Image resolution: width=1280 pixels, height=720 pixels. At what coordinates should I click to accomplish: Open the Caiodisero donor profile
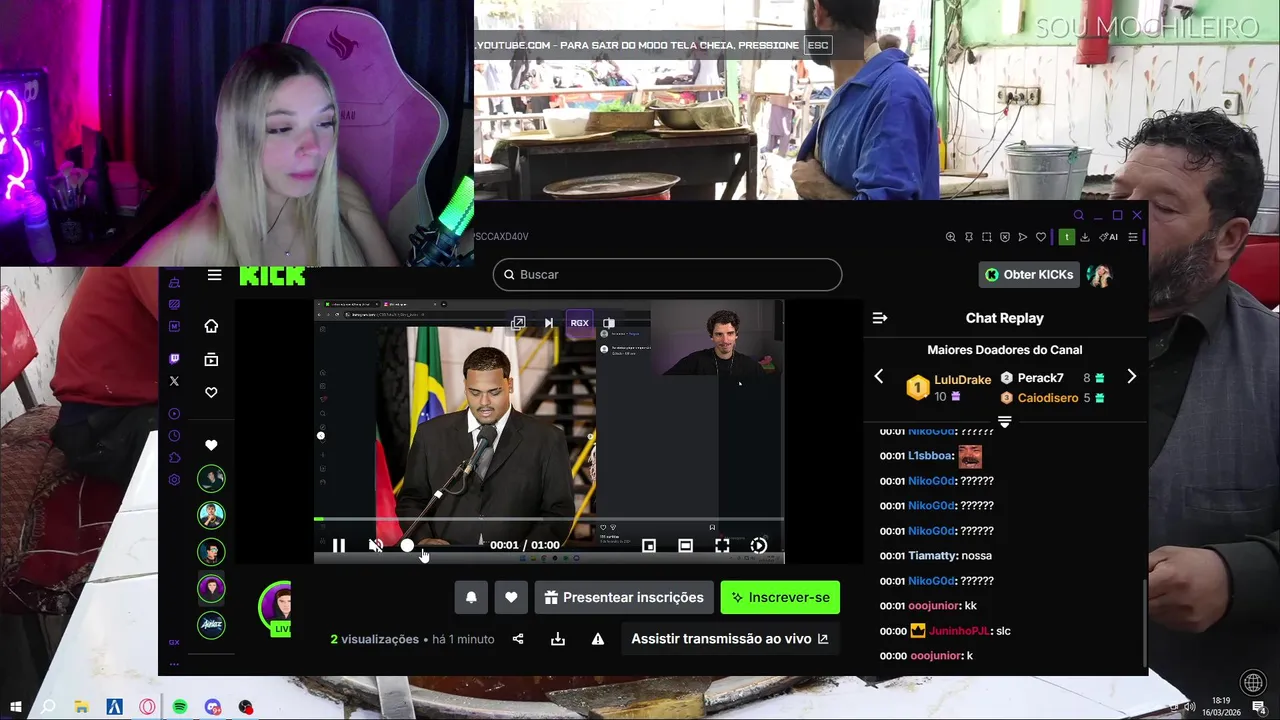(1048, 398)
